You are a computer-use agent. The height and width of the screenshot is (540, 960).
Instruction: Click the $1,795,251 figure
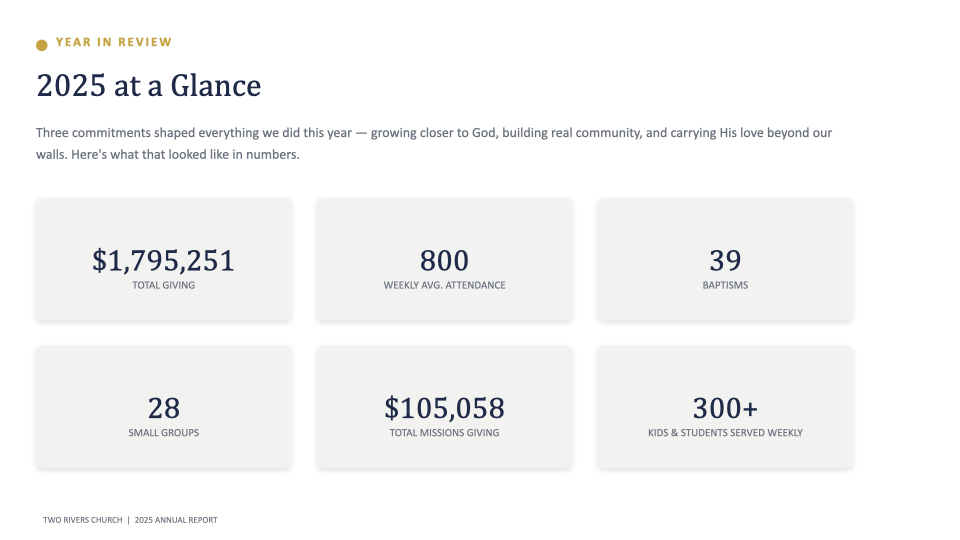(163, 261)
